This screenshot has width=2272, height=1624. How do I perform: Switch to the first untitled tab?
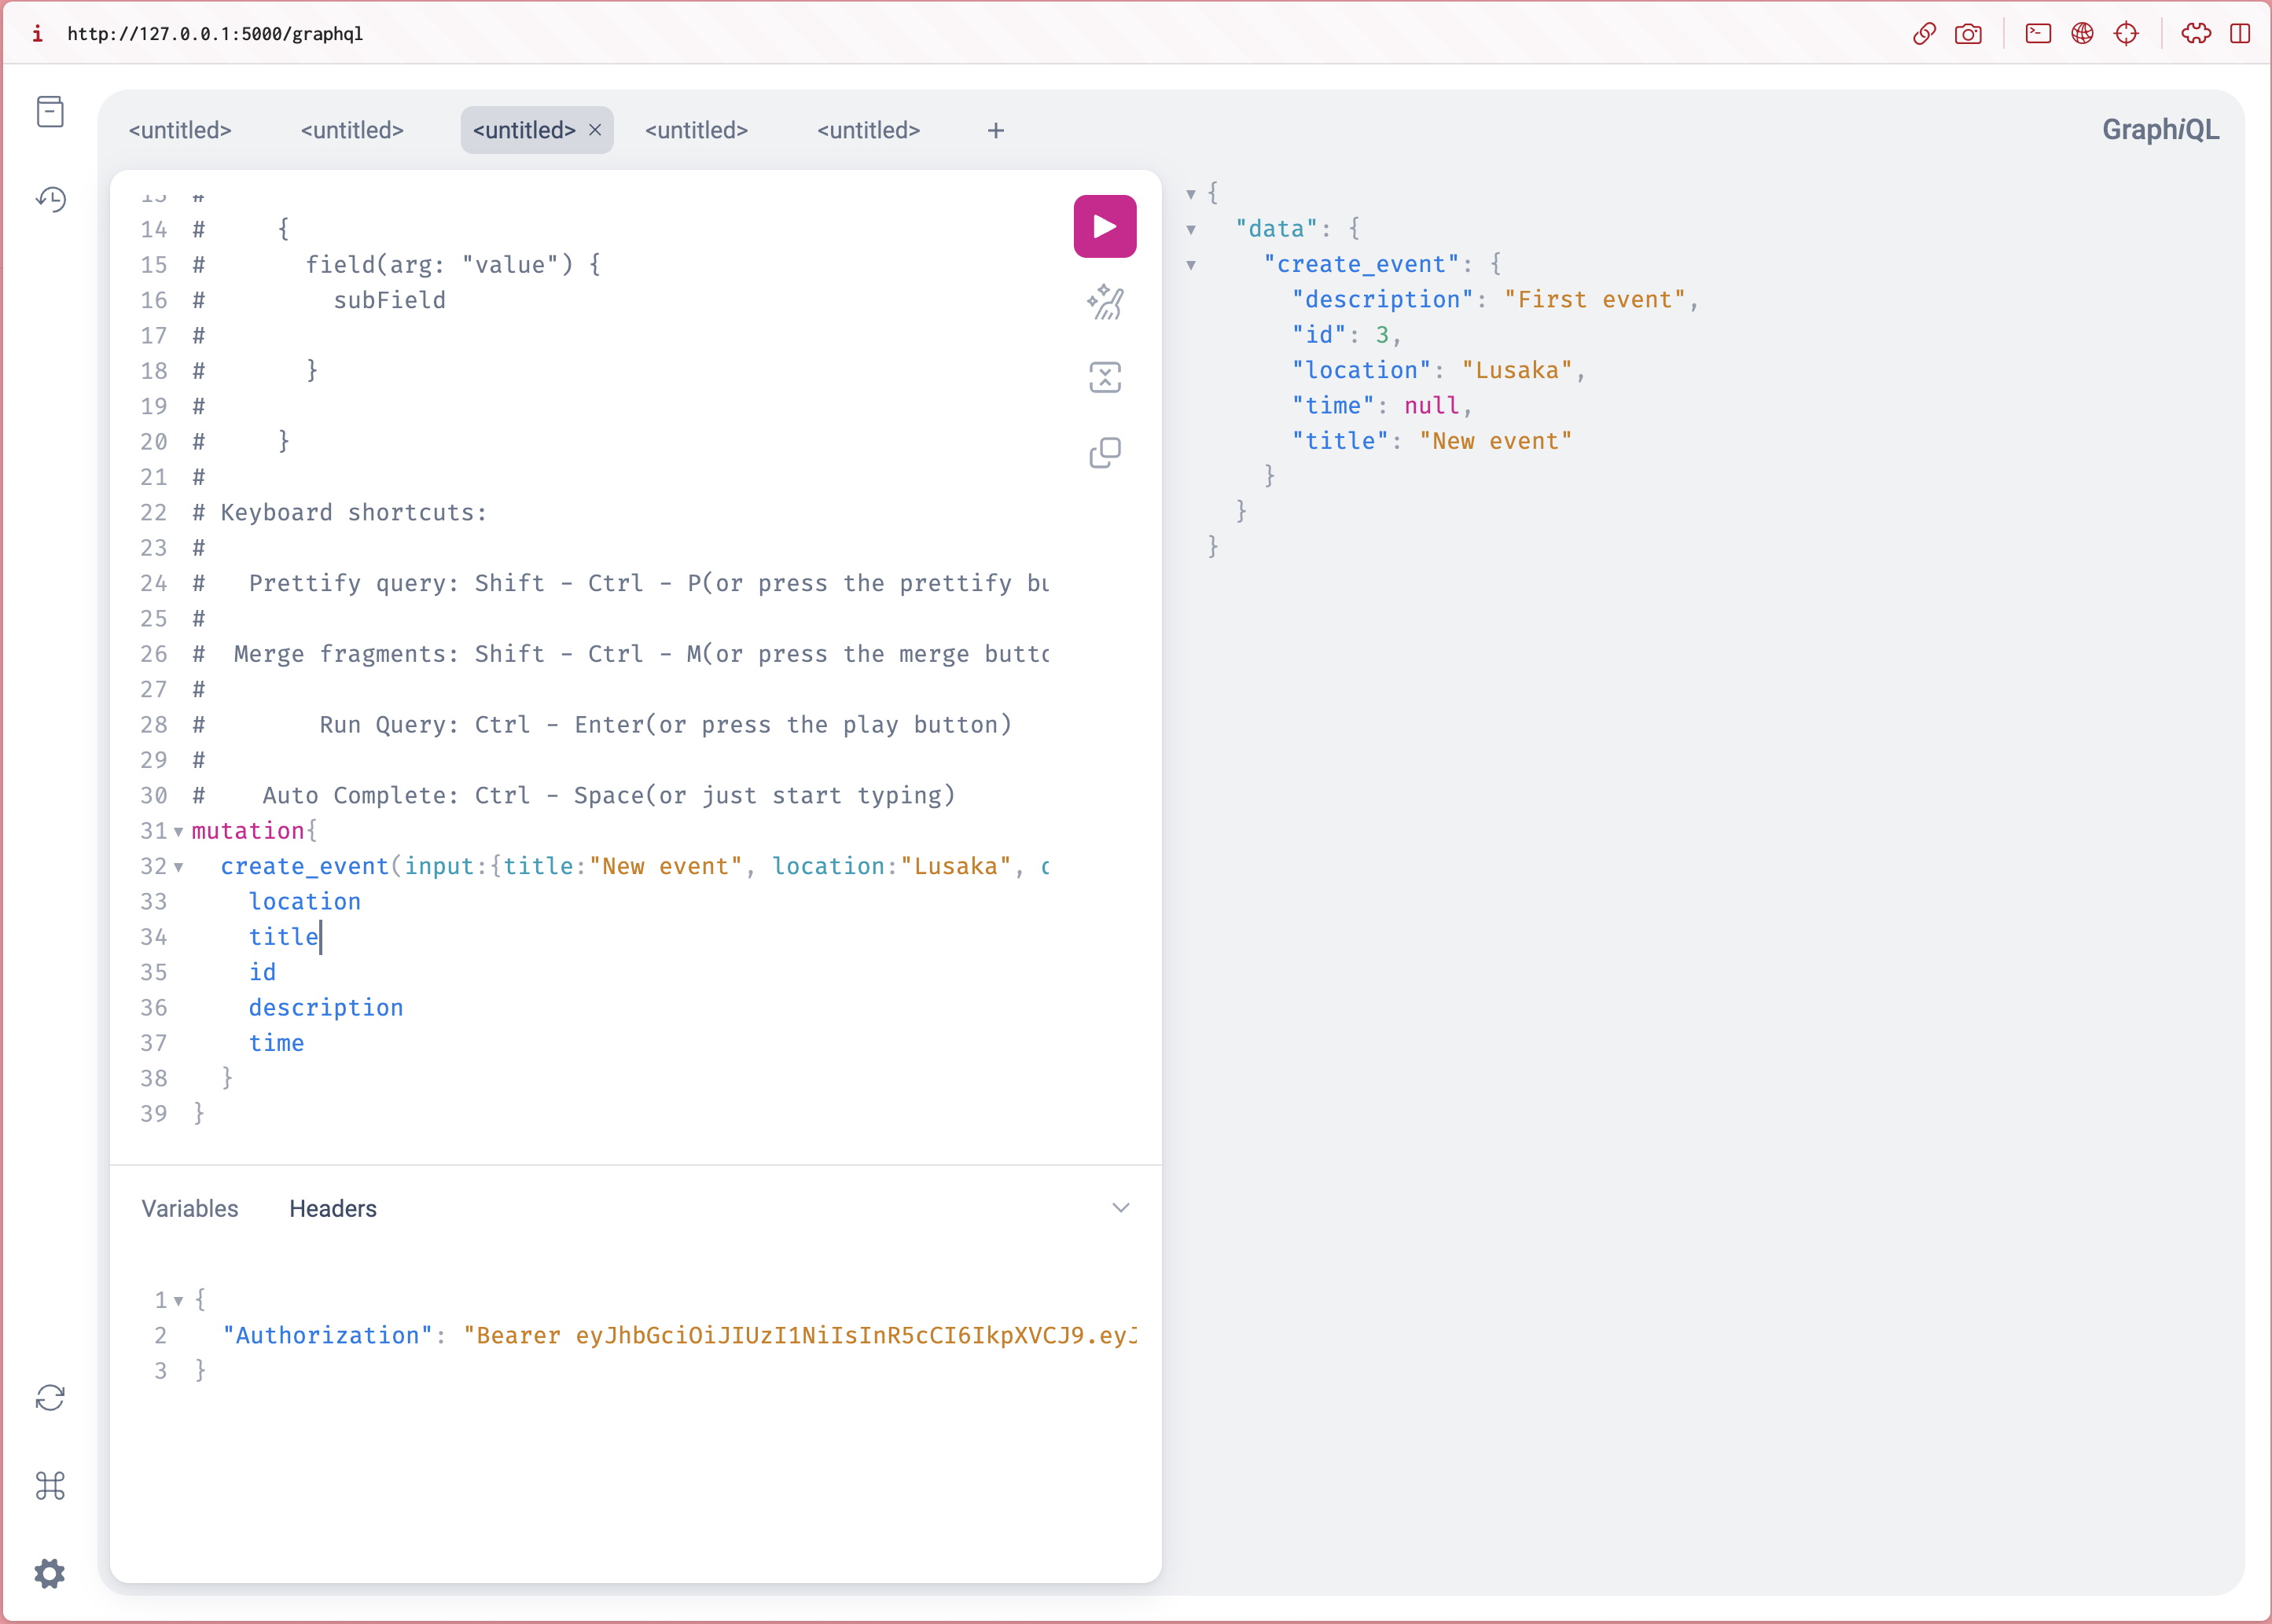pyautogui.click(x=180, y=130)
